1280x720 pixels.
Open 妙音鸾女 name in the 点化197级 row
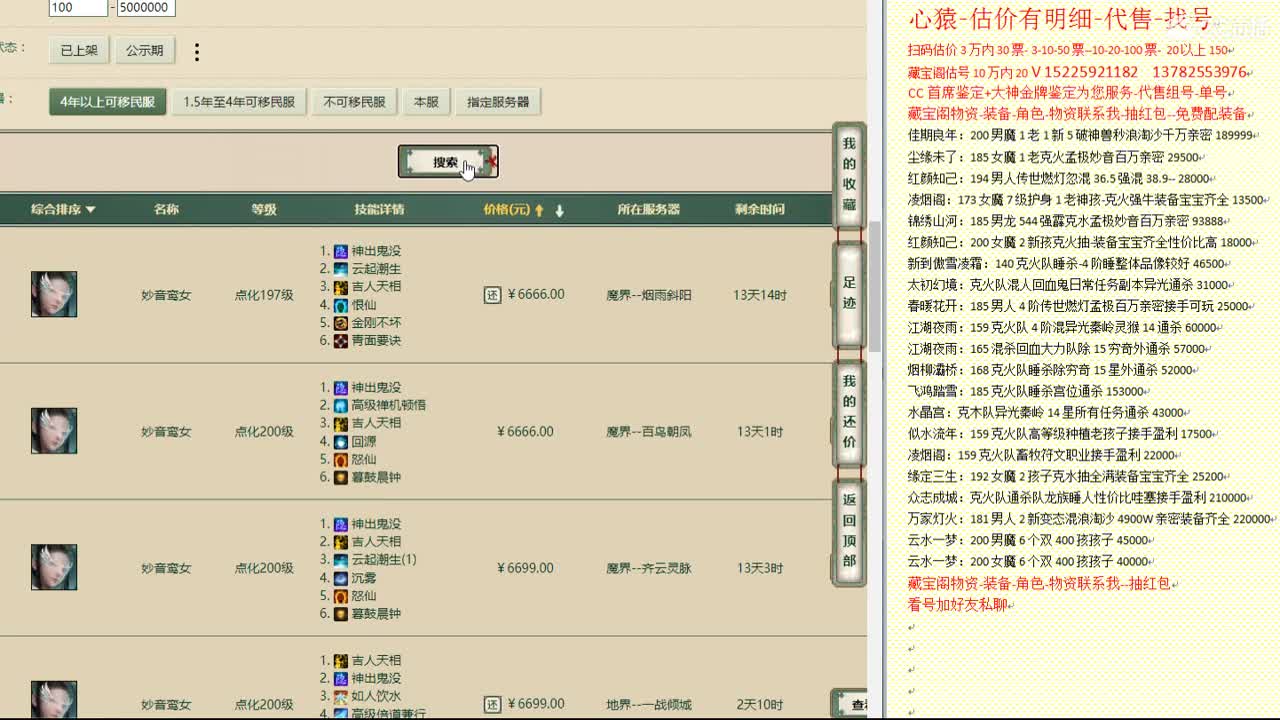166,295
